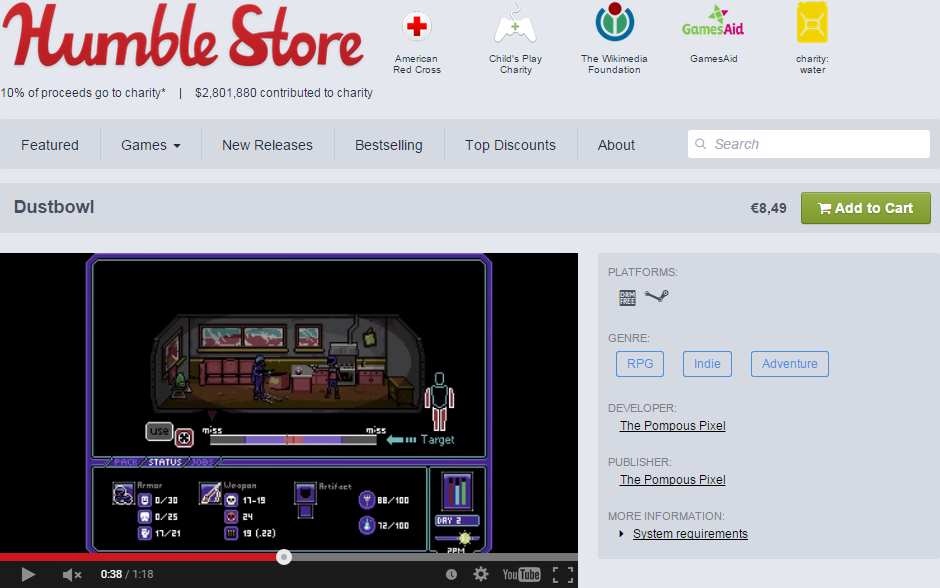The height and width of the screenshot is (588, 940).
Task: Open the video settings gear
Action: pyautogui.click(x=481, y=574)
